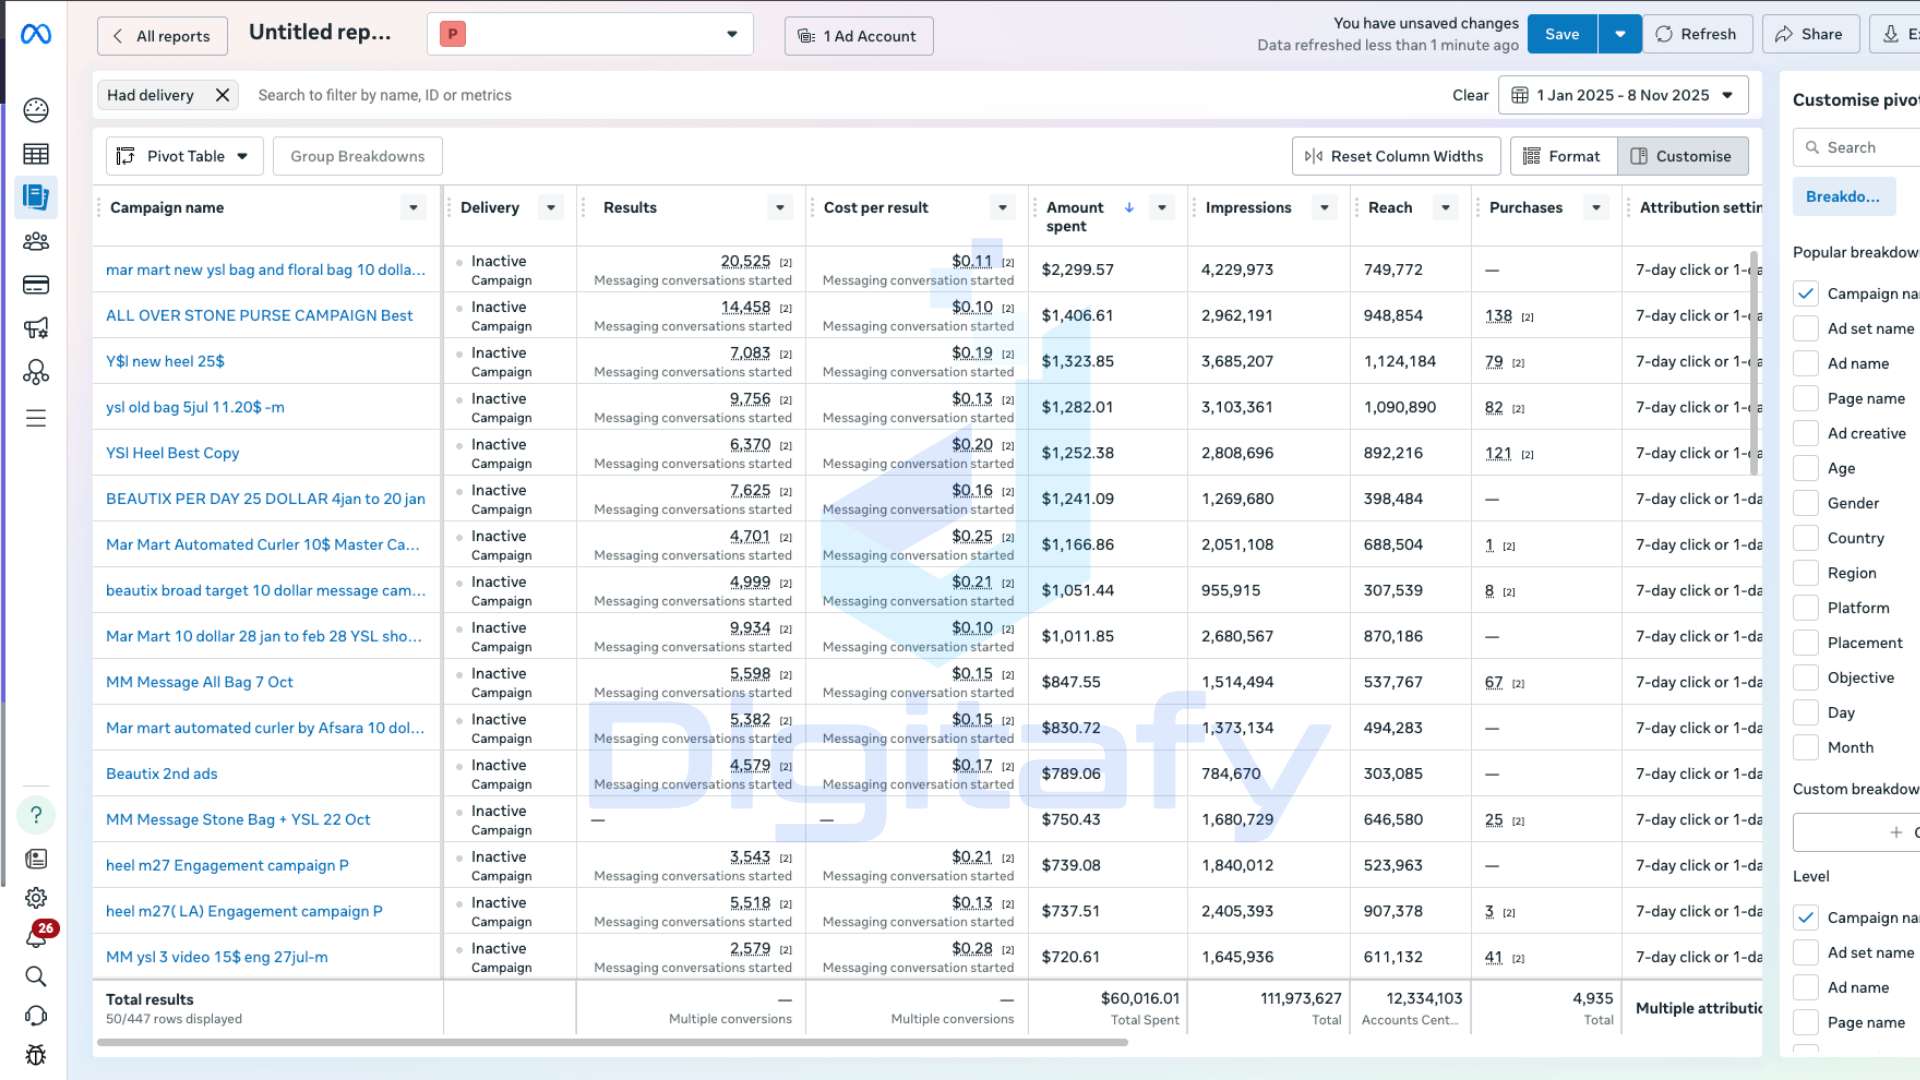
Task: Click the Amount spent sort arrow
Action: 1129,207
